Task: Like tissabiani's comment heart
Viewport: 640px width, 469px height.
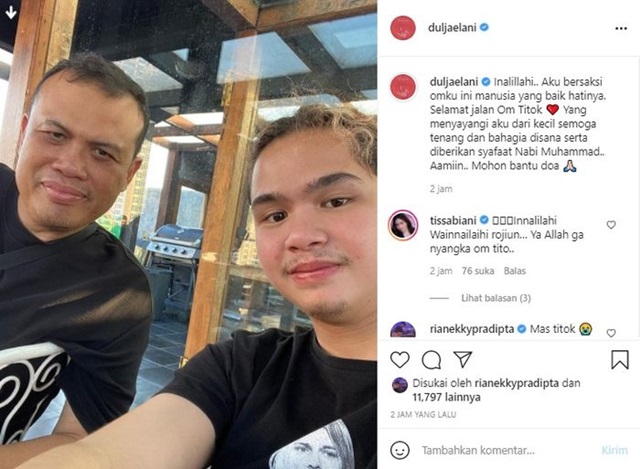Action: tap(611, 224)
